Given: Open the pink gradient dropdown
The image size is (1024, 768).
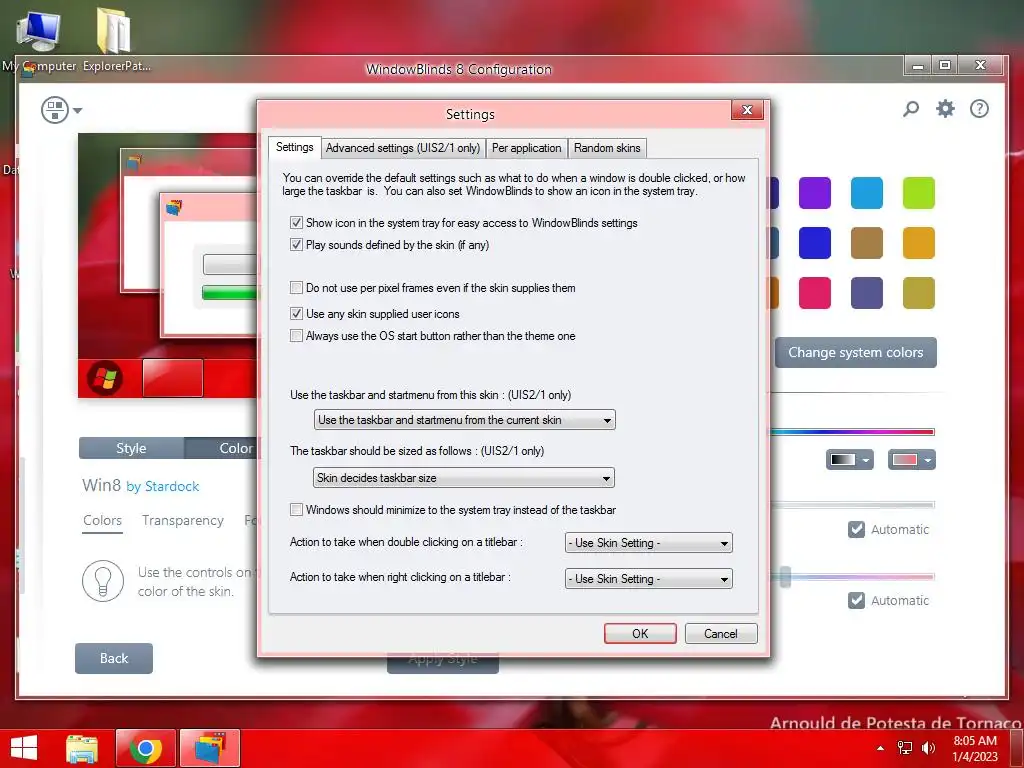Looking at the screenshot, I should tap(912, 460).
